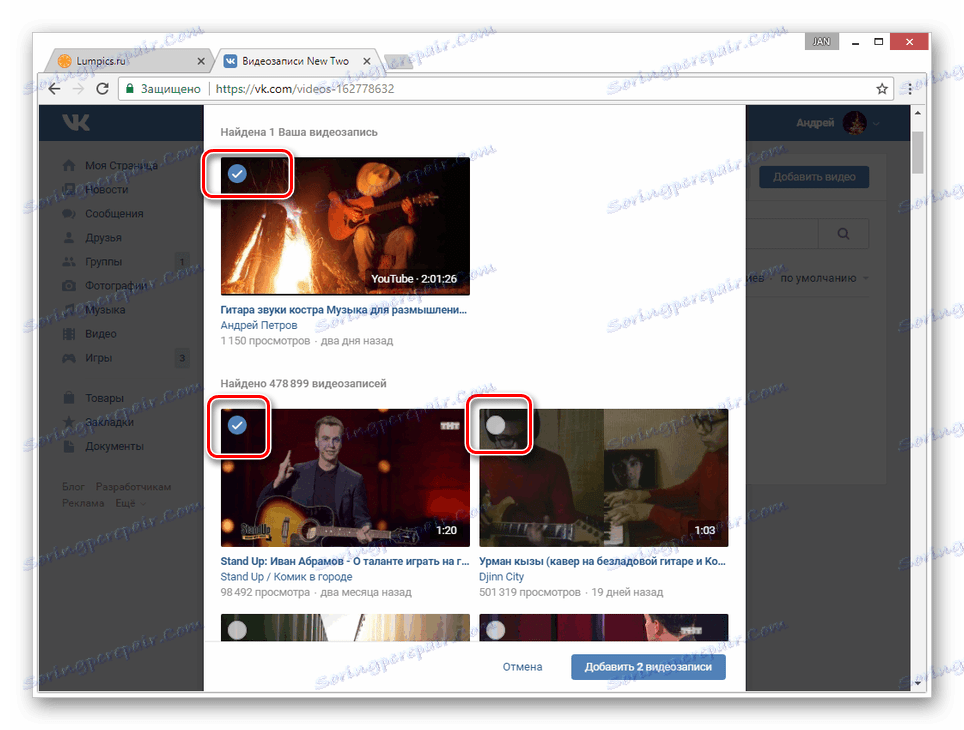Click the home icon beside Моя Страница
The width and height of the screenshot is (964, 730).
[69, 165]
